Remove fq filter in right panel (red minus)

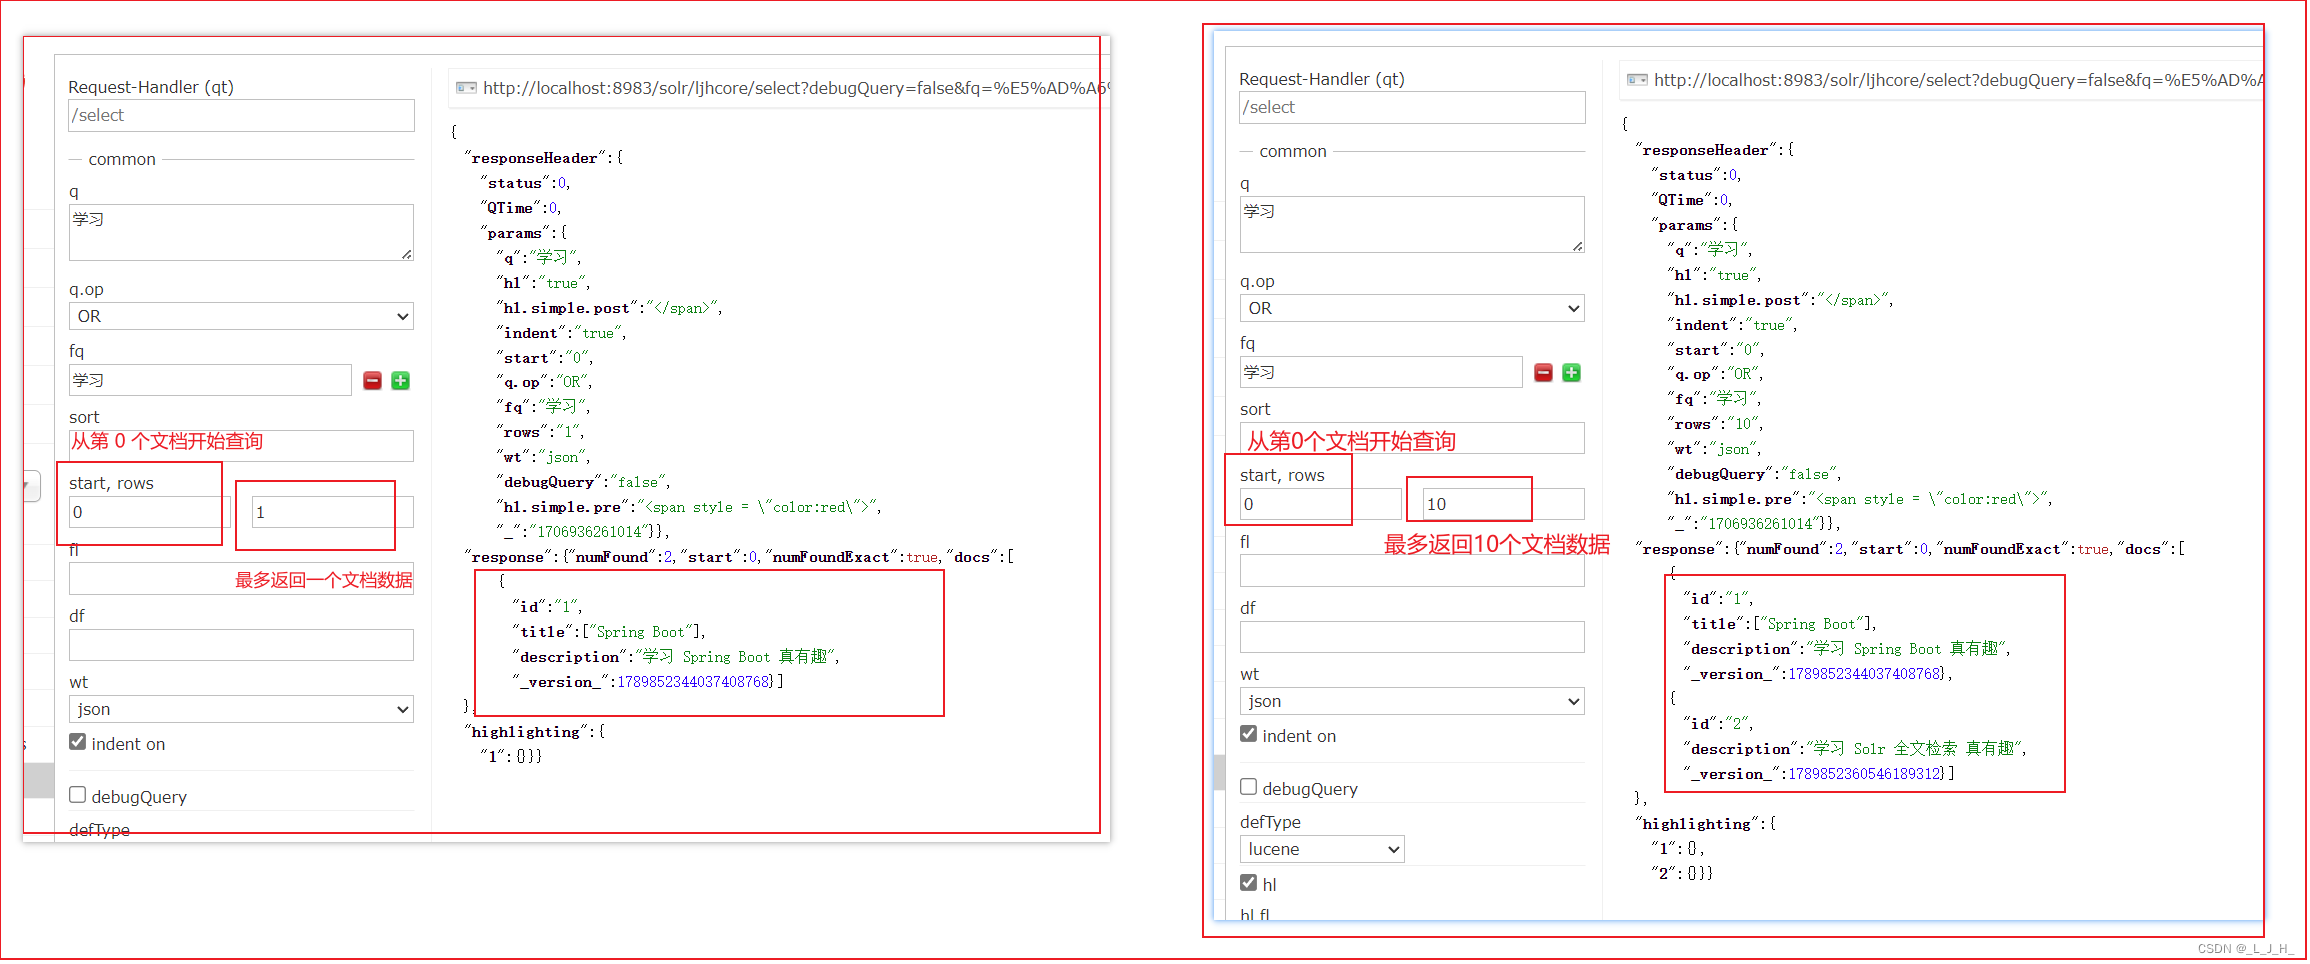pyautogui.click(x=1543, y=373)
